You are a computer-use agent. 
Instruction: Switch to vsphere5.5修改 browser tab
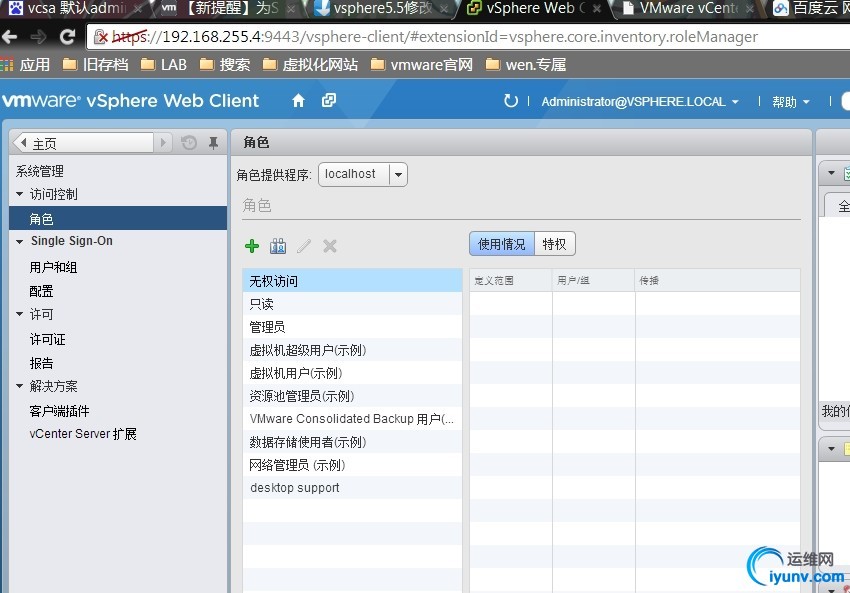tap(382, 8)
